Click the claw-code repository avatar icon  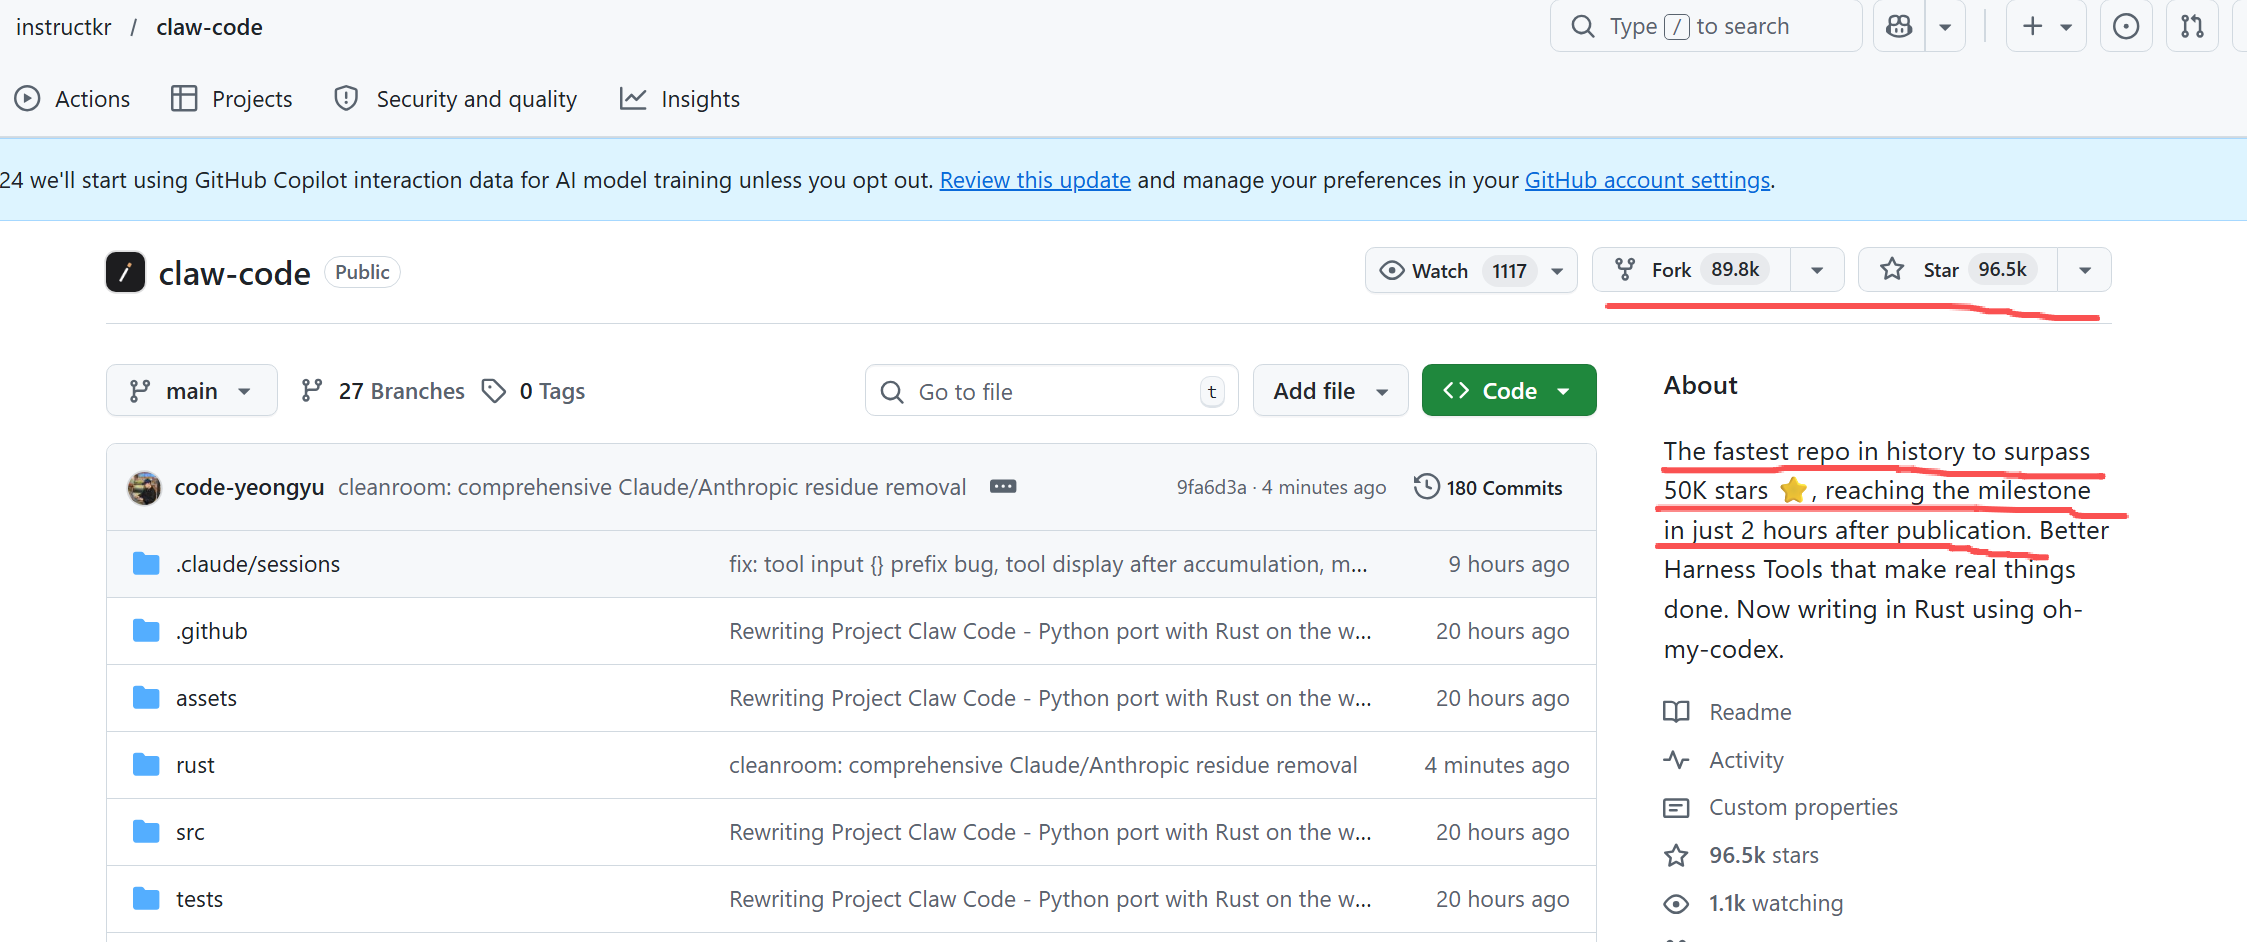click(x=125, y=272)
